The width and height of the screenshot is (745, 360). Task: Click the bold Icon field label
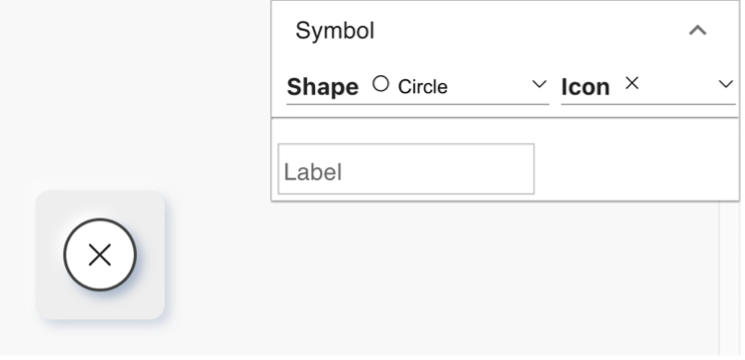tap(585, 87)
